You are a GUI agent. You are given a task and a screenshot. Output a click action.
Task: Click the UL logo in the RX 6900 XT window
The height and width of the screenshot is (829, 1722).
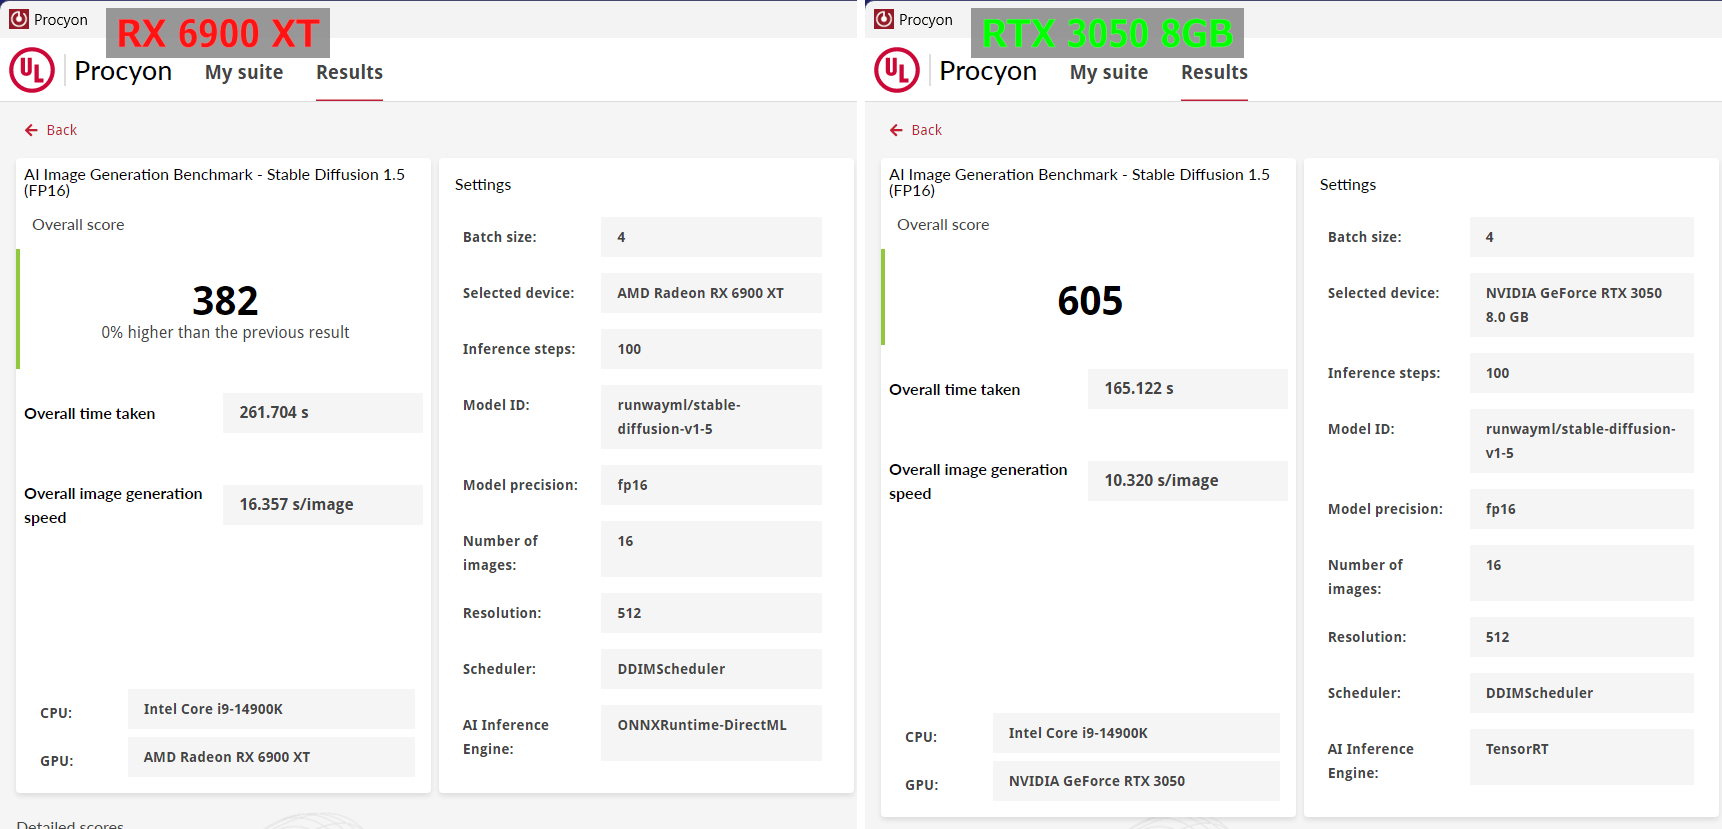[x=32, y=71]
